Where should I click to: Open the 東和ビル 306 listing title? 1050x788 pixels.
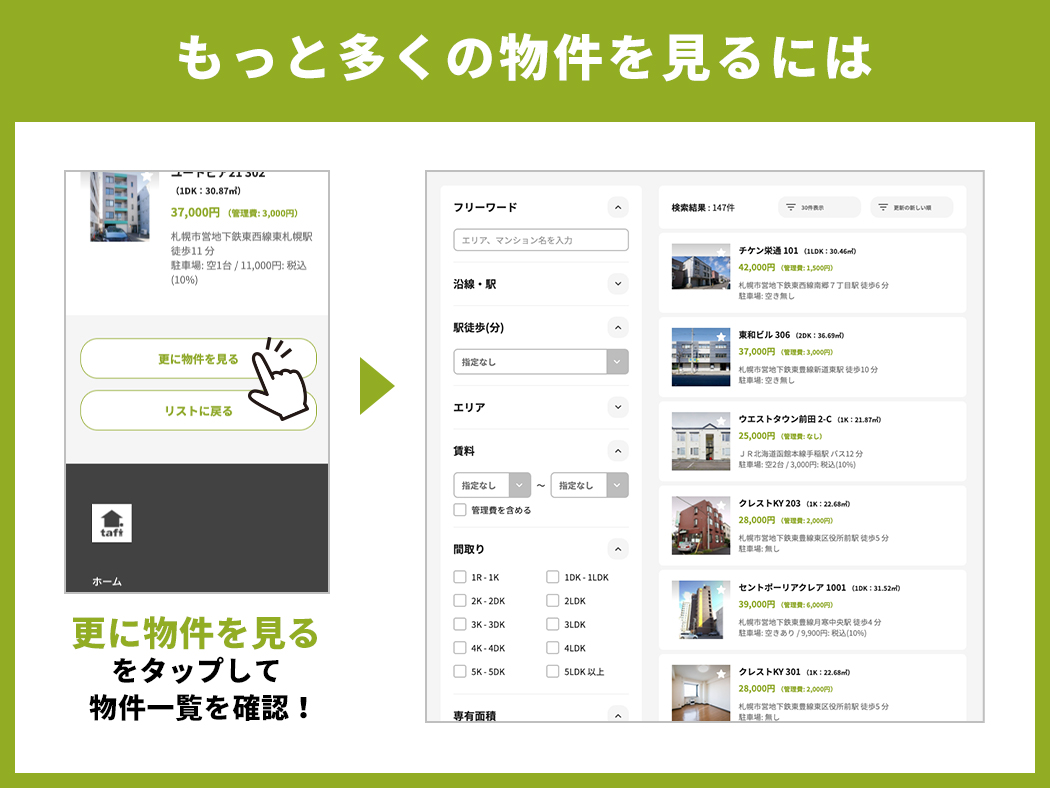pyautogui.click(x=764, y=335)
